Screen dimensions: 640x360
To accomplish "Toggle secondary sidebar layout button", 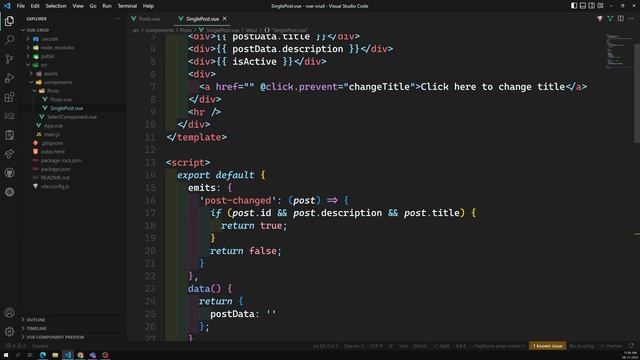I will (591, 6).
